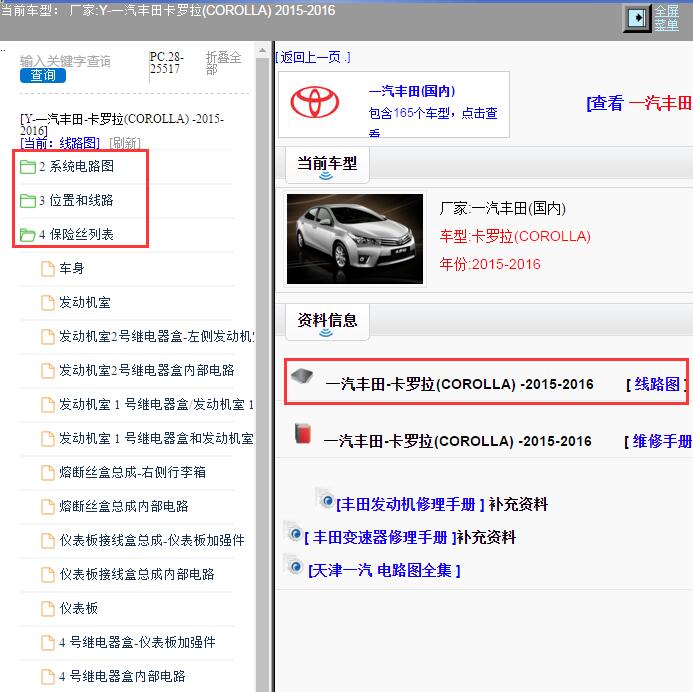Click the full-screen menu arrow icon
The width and height of the screenshot is (693, 692).
(637, 18)
